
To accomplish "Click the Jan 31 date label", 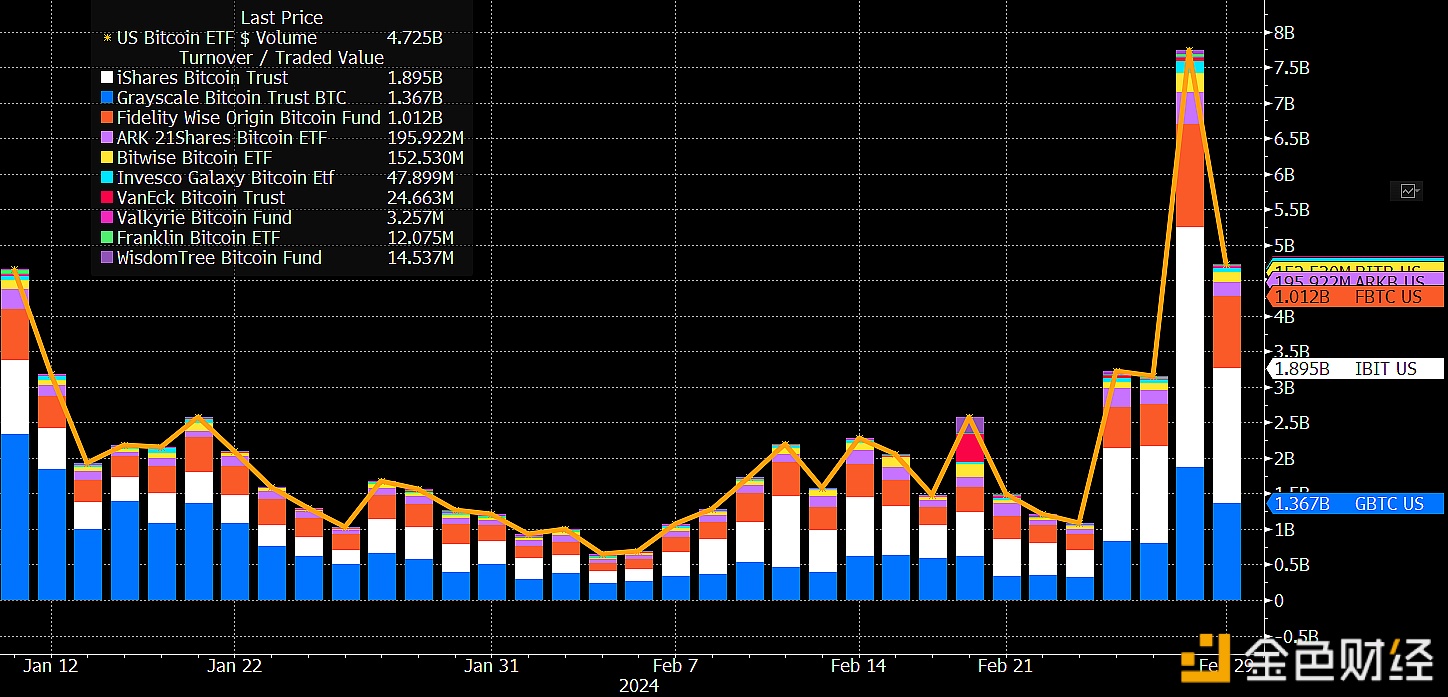I will (x=492, y=666).
